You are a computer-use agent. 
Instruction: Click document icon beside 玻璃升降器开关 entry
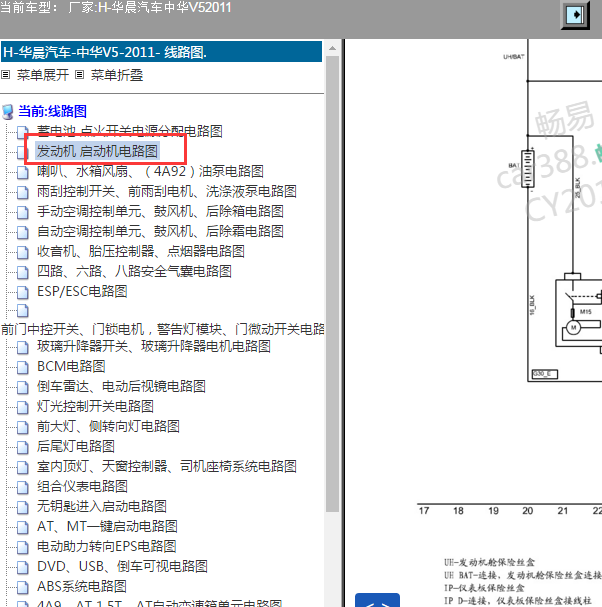tap(22, 347)
